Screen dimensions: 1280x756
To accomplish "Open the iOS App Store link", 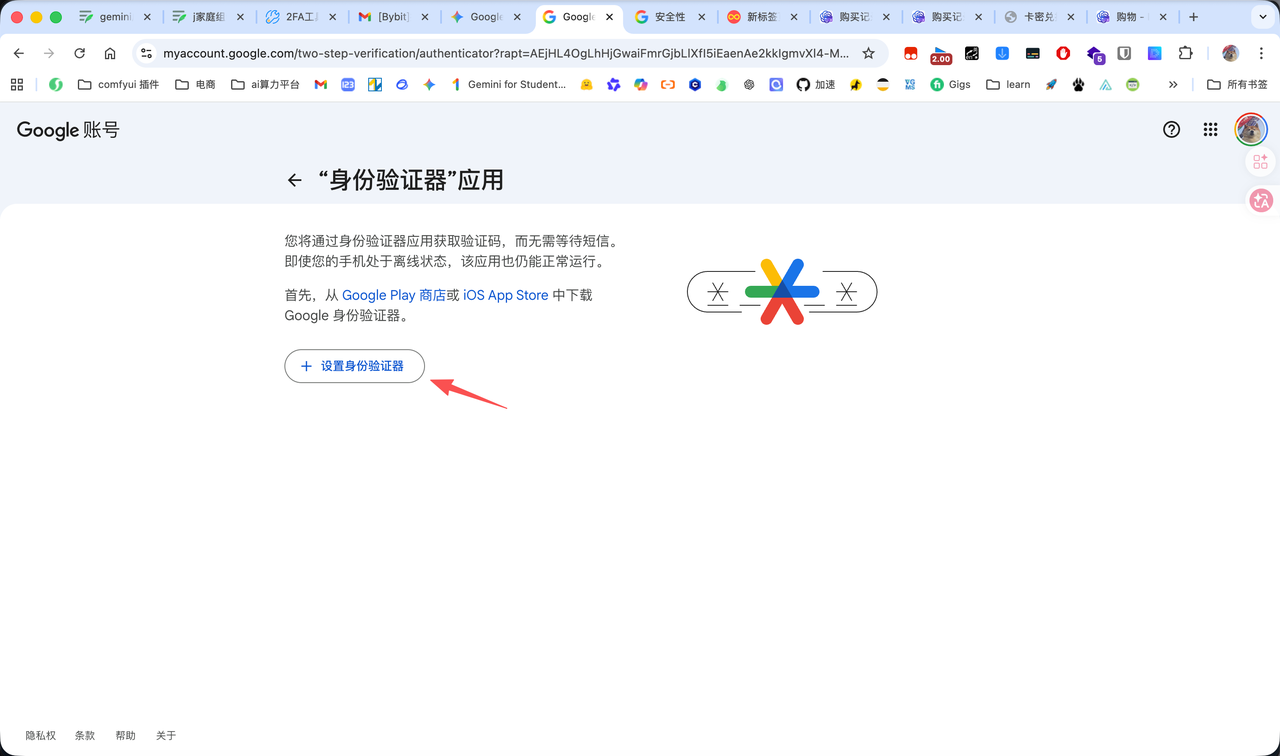I will coord(505,295).
